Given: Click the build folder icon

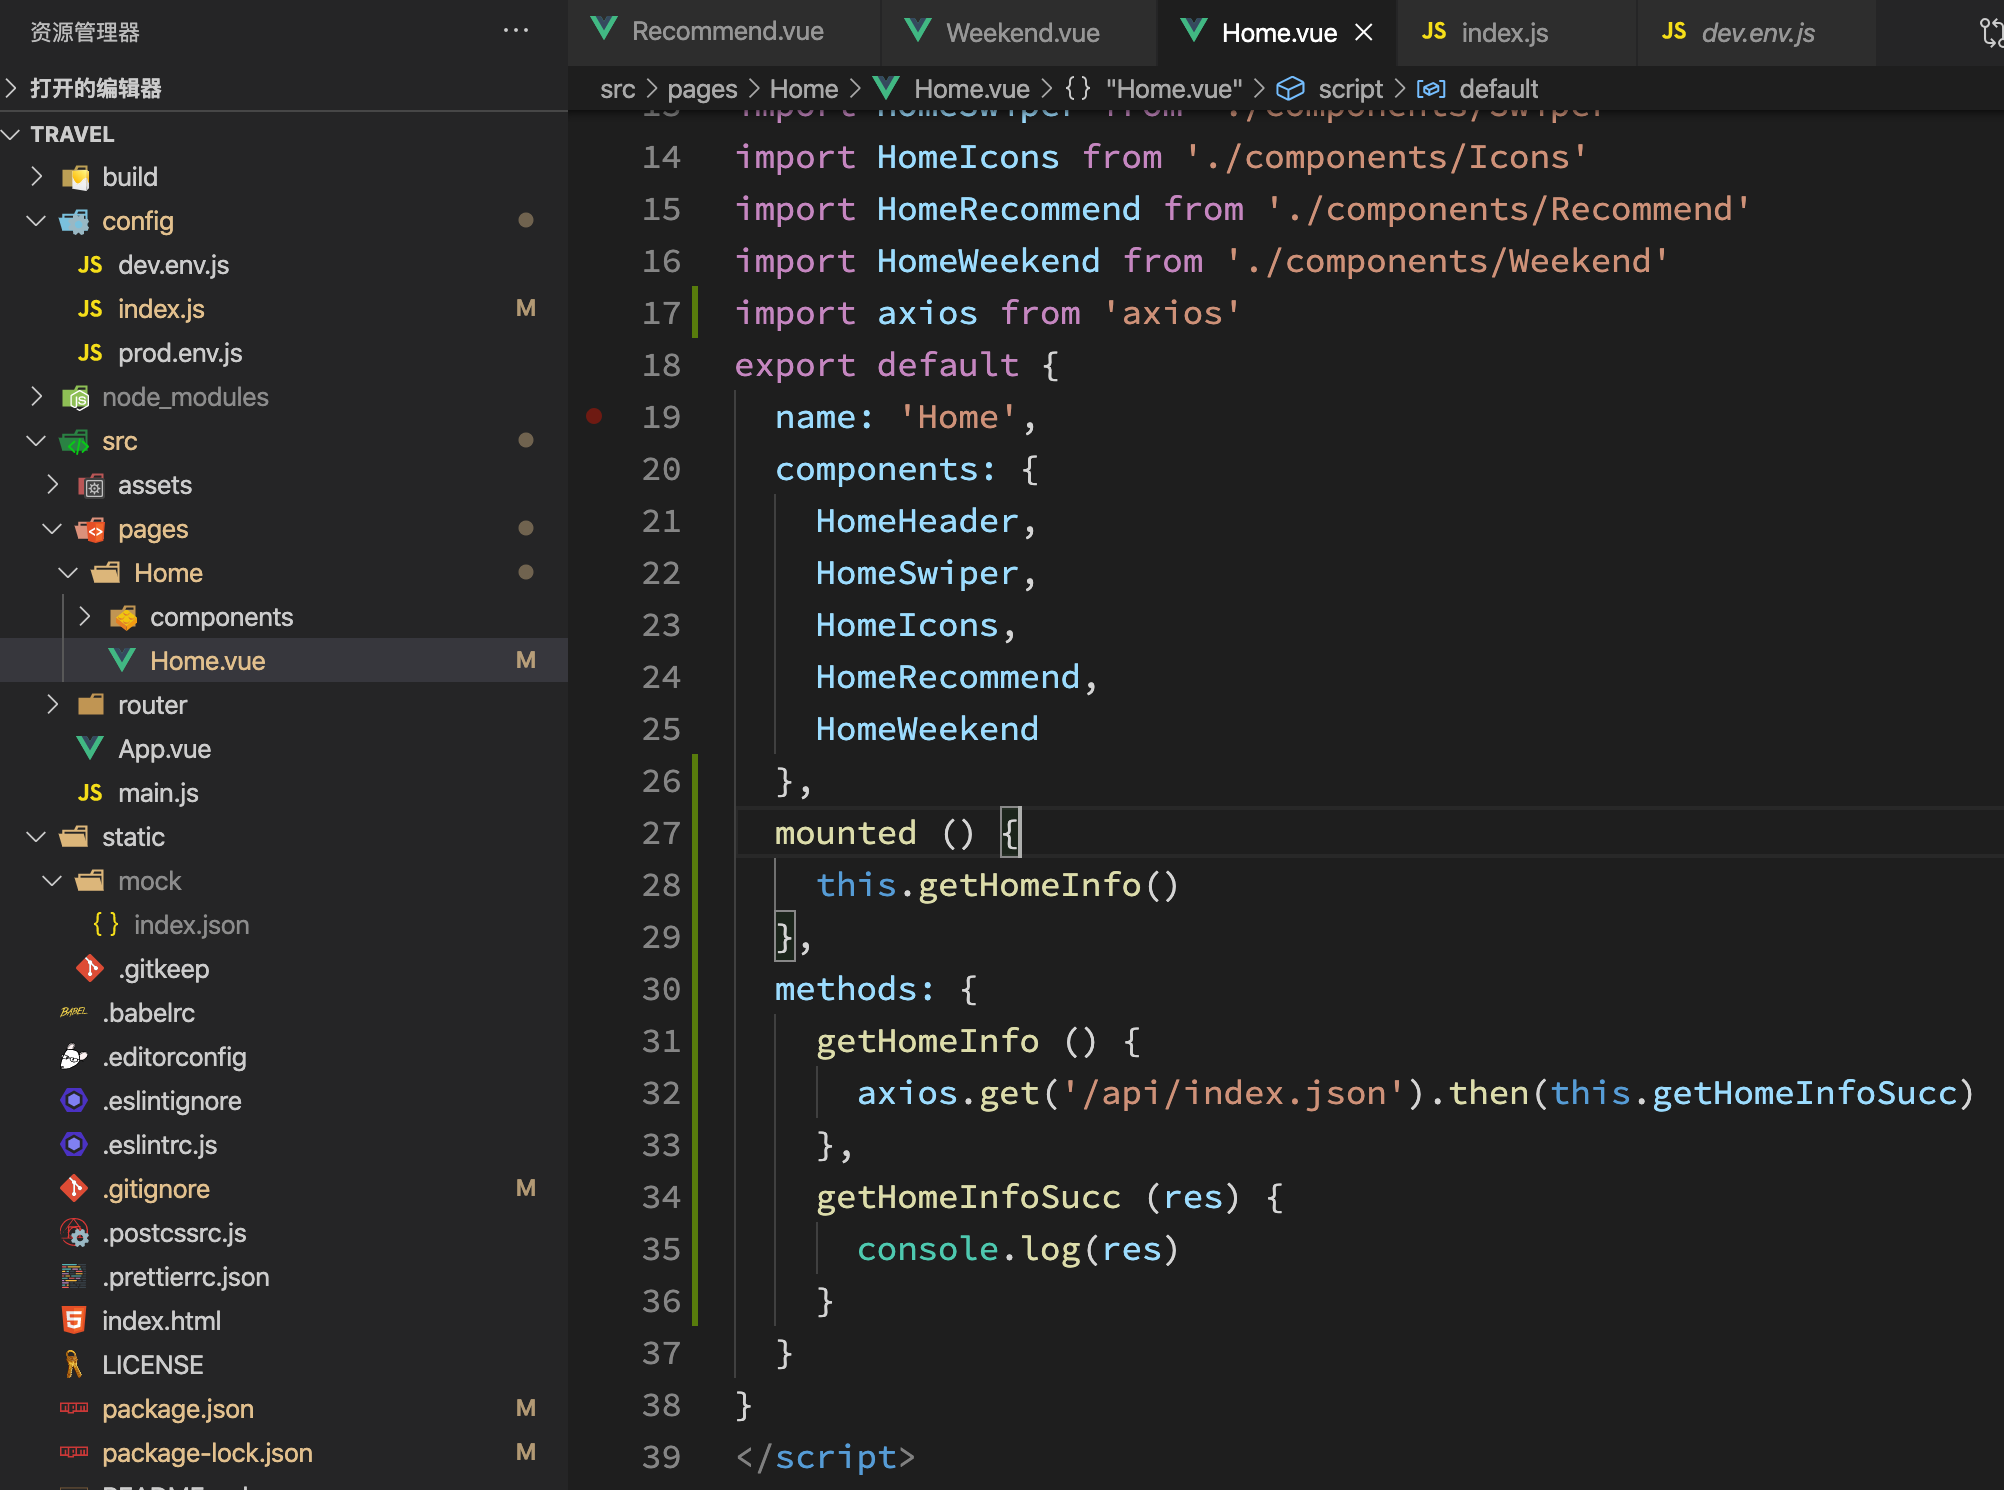Looking at the screenshot, I should tap(75, 178).
